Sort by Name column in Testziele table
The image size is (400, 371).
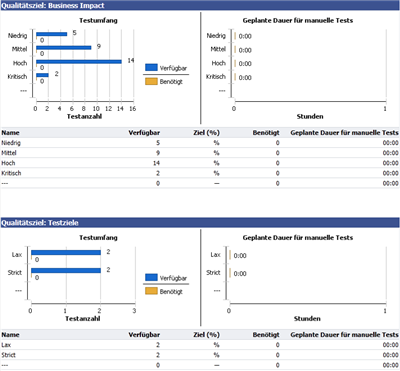click(x=10, y=335)
